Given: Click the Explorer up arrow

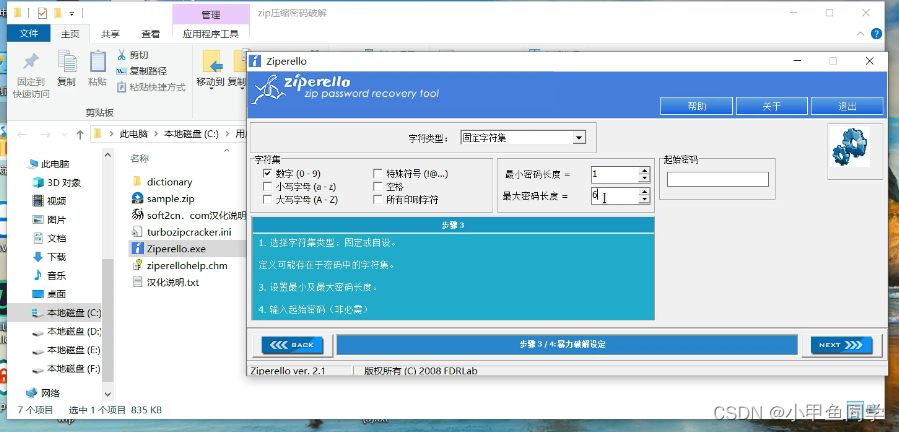Looking at the screenshot, I should click(x=80, y=135).
